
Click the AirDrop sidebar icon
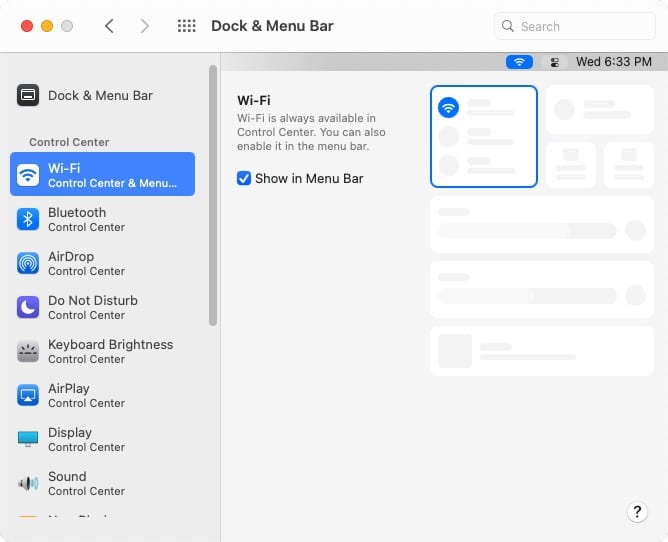pos(28,263)
